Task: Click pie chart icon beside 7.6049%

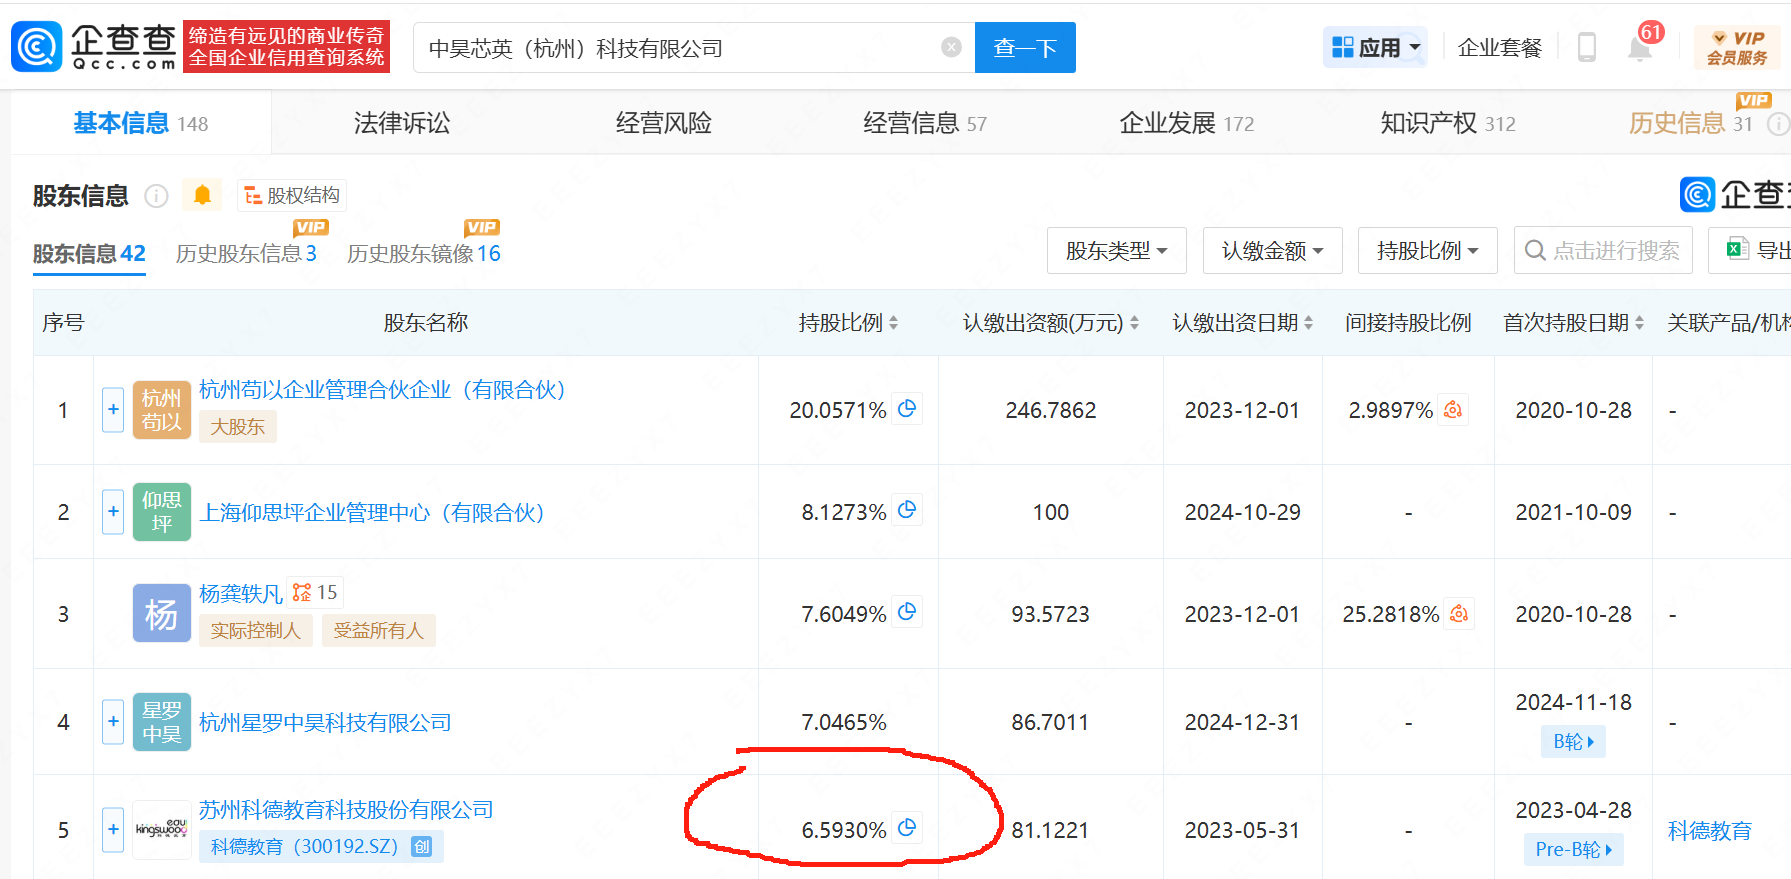Action: click(907, 612)
